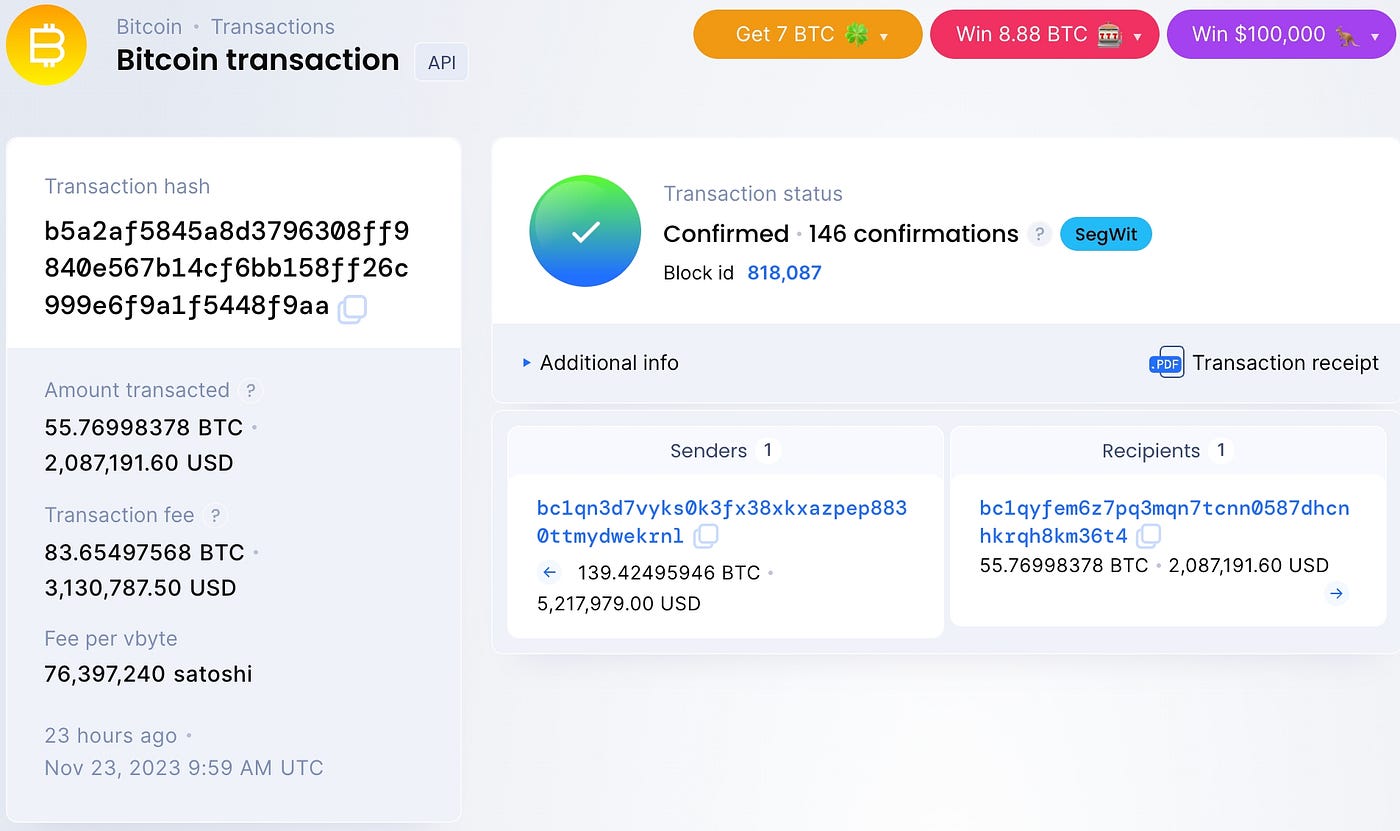Click the right arrow icon in Recipients card
This screenshot has height=831, width=1400.
click(x=1336, y=594)
